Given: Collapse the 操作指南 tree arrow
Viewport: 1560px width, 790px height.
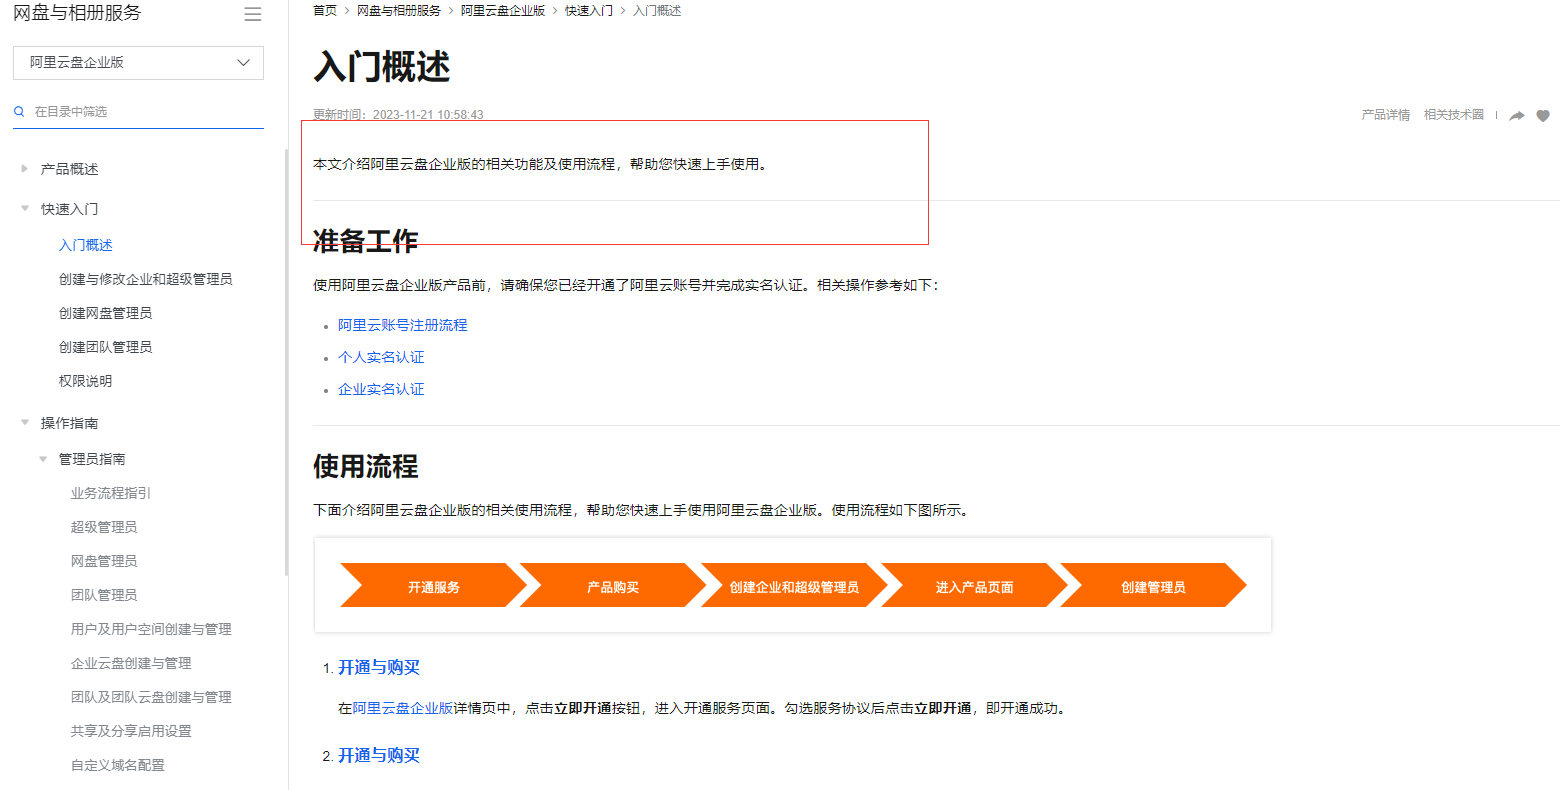Looking at the screenshot, I should 25,423.
